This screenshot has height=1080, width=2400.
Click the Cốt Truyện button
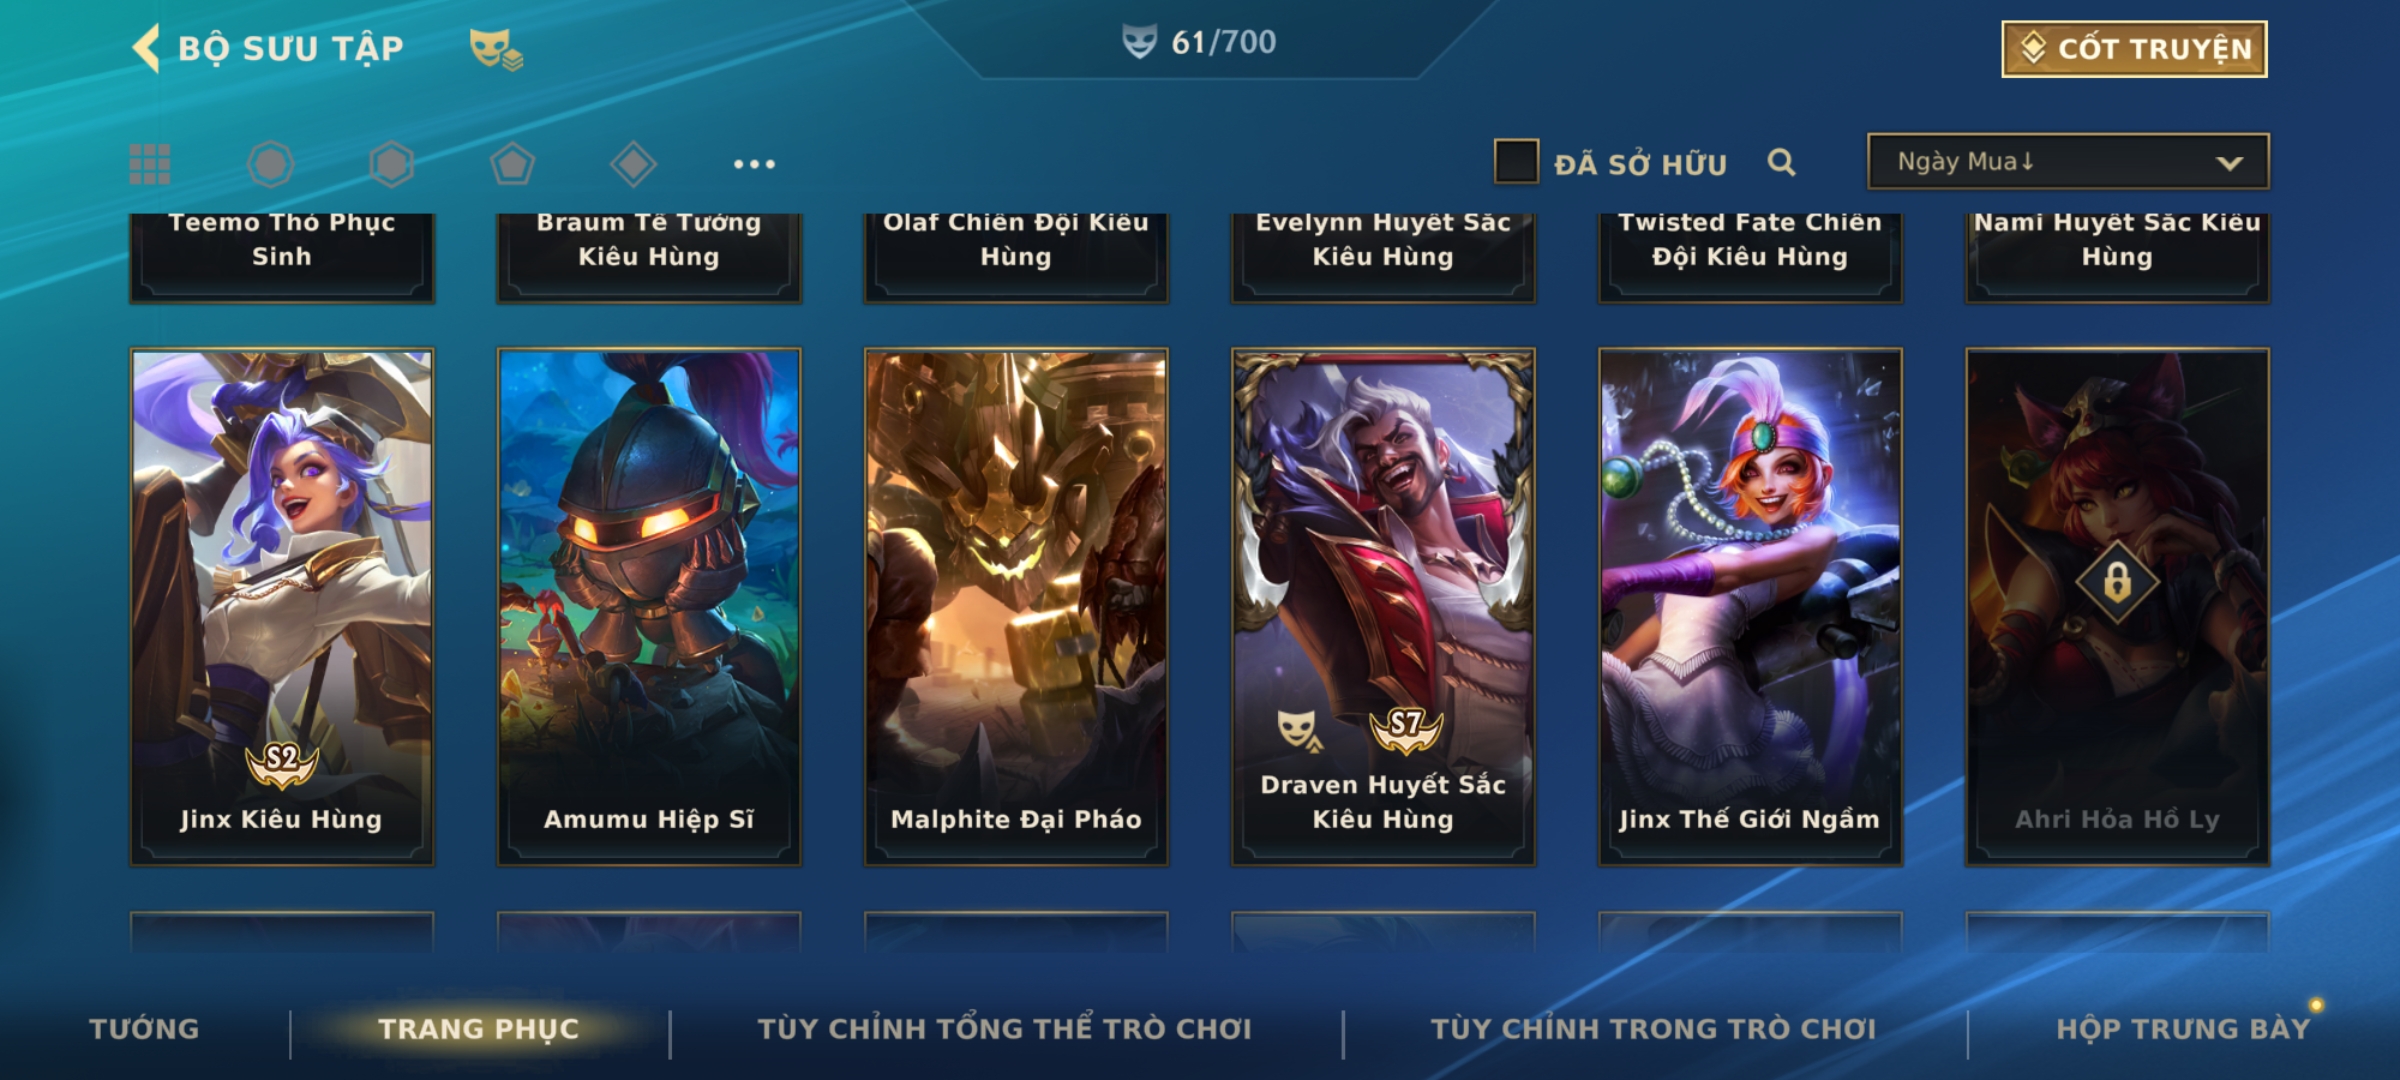(2134, 49)
